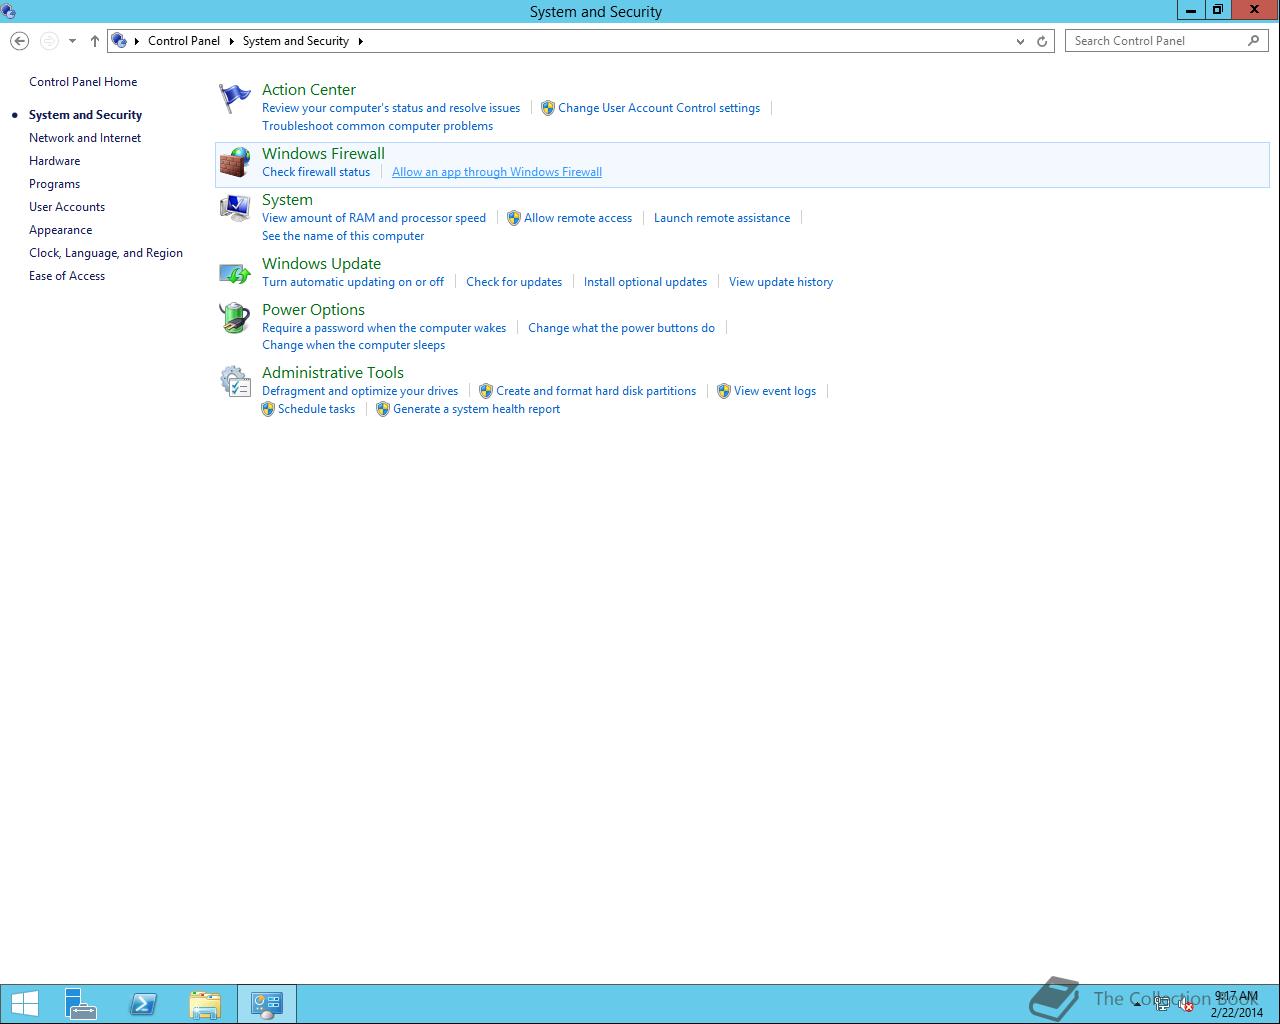This screenshot has width=1280, height=1024.
Task: Open Programs category in sidebar
Action: [54, 184]
